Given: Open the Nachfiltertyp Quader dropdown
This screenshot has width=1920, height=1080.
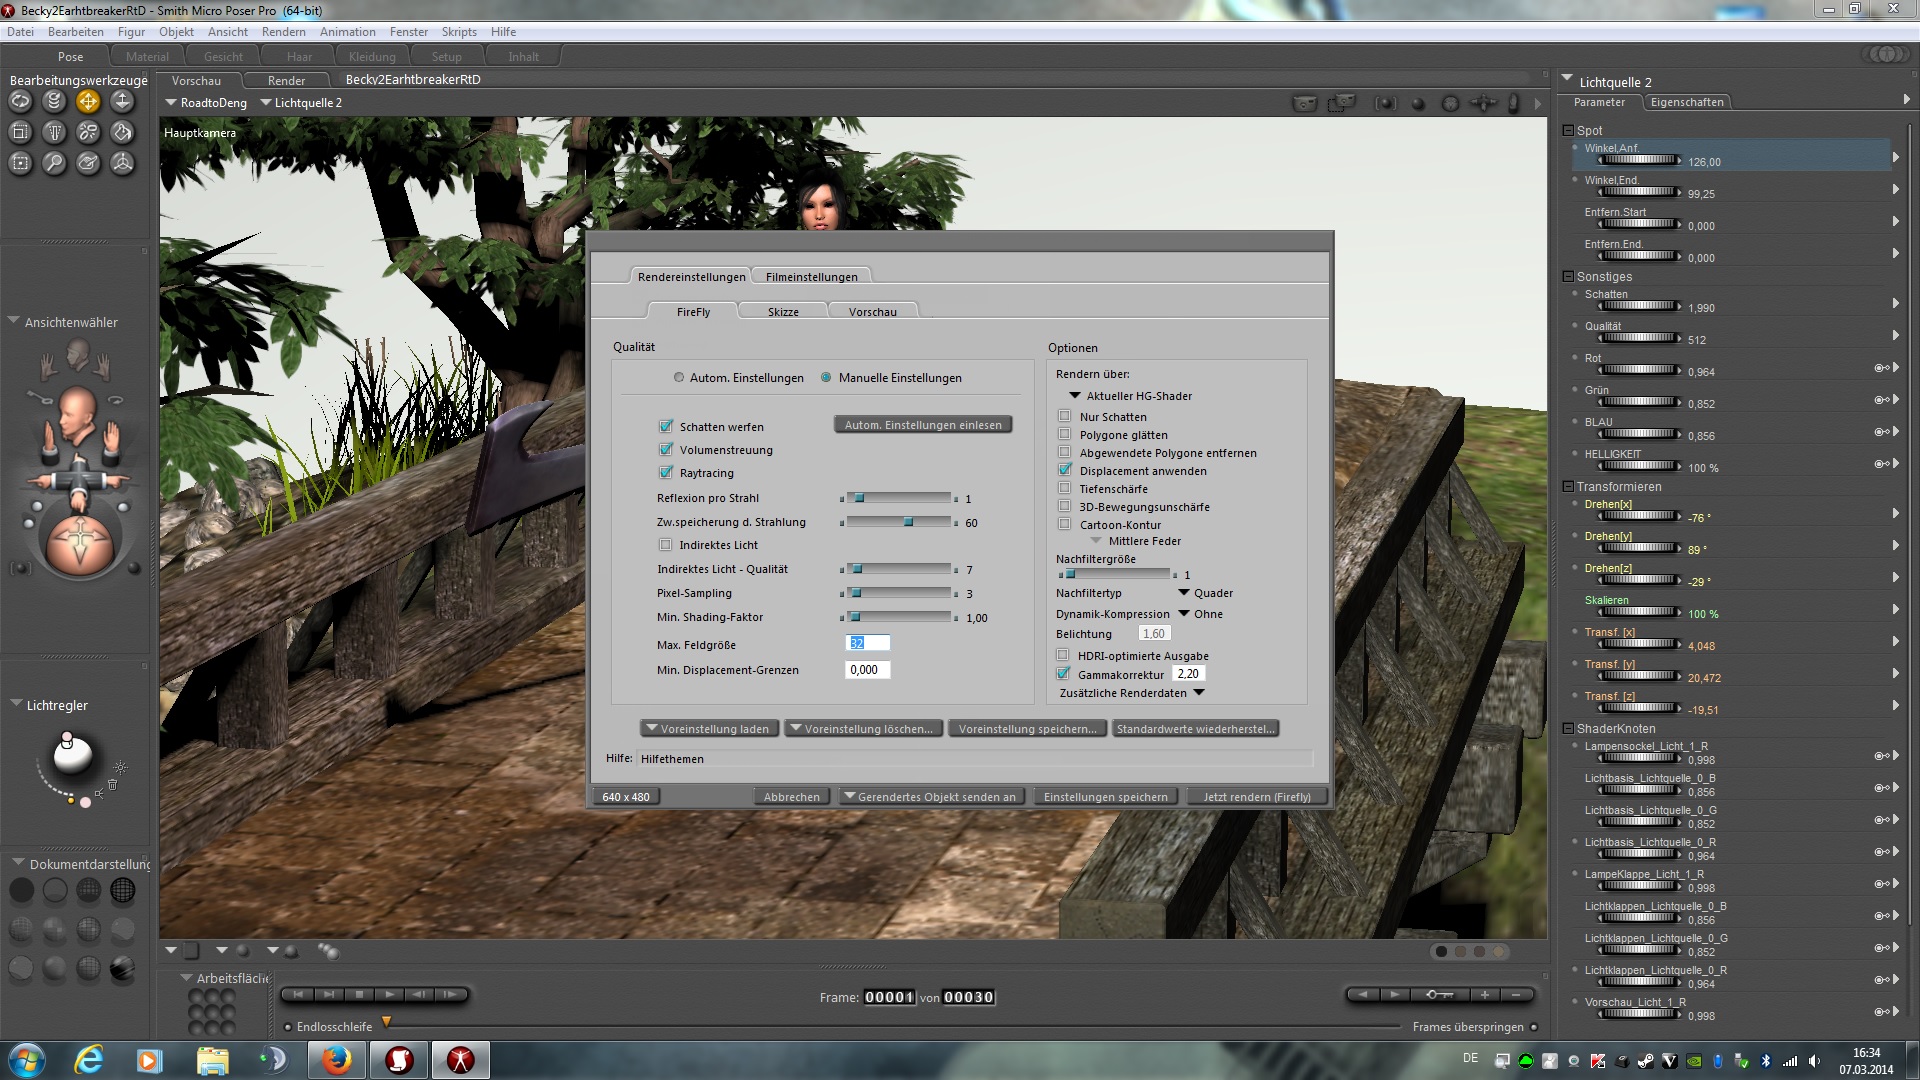Looking at the screenshot, I should [x=1184, y=593].
